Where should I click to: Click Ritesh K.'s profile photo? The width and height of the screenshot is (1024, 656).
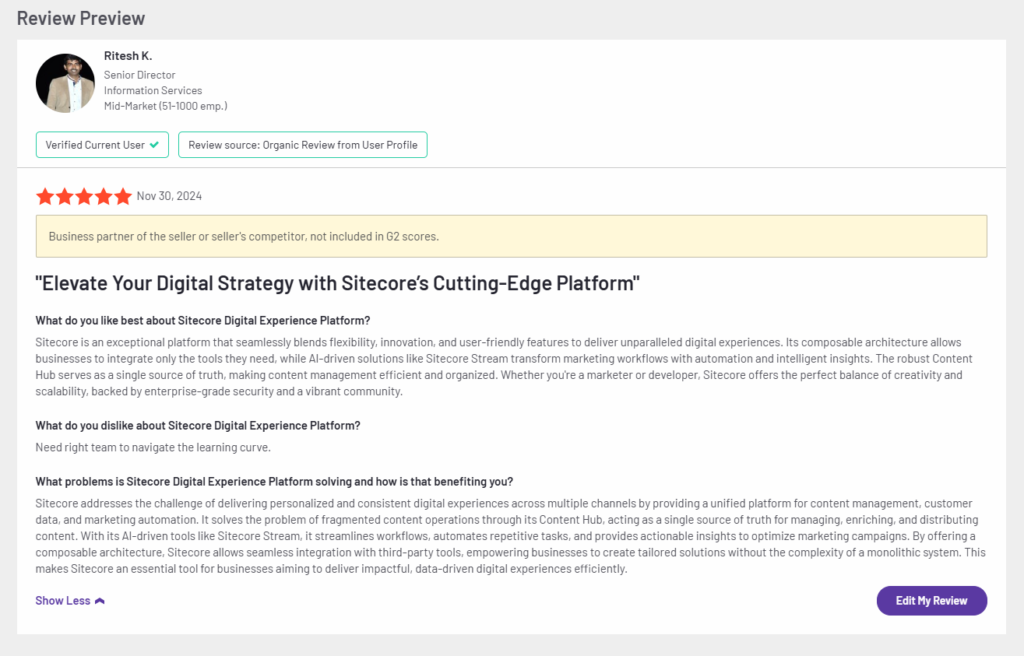(x=65, y=83)
